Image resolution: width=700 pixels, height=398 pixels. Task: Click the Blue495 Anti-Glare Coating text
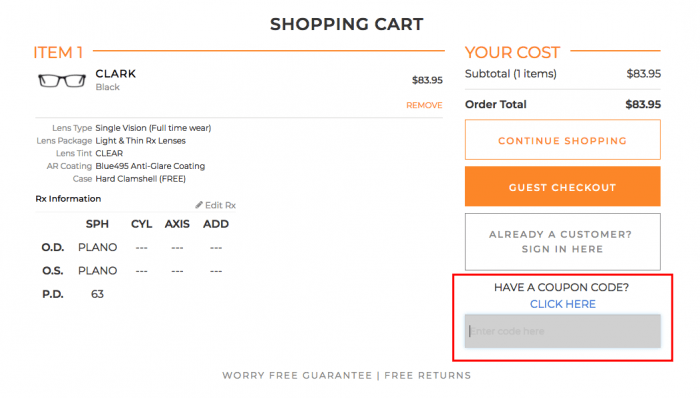coord(150,166)
